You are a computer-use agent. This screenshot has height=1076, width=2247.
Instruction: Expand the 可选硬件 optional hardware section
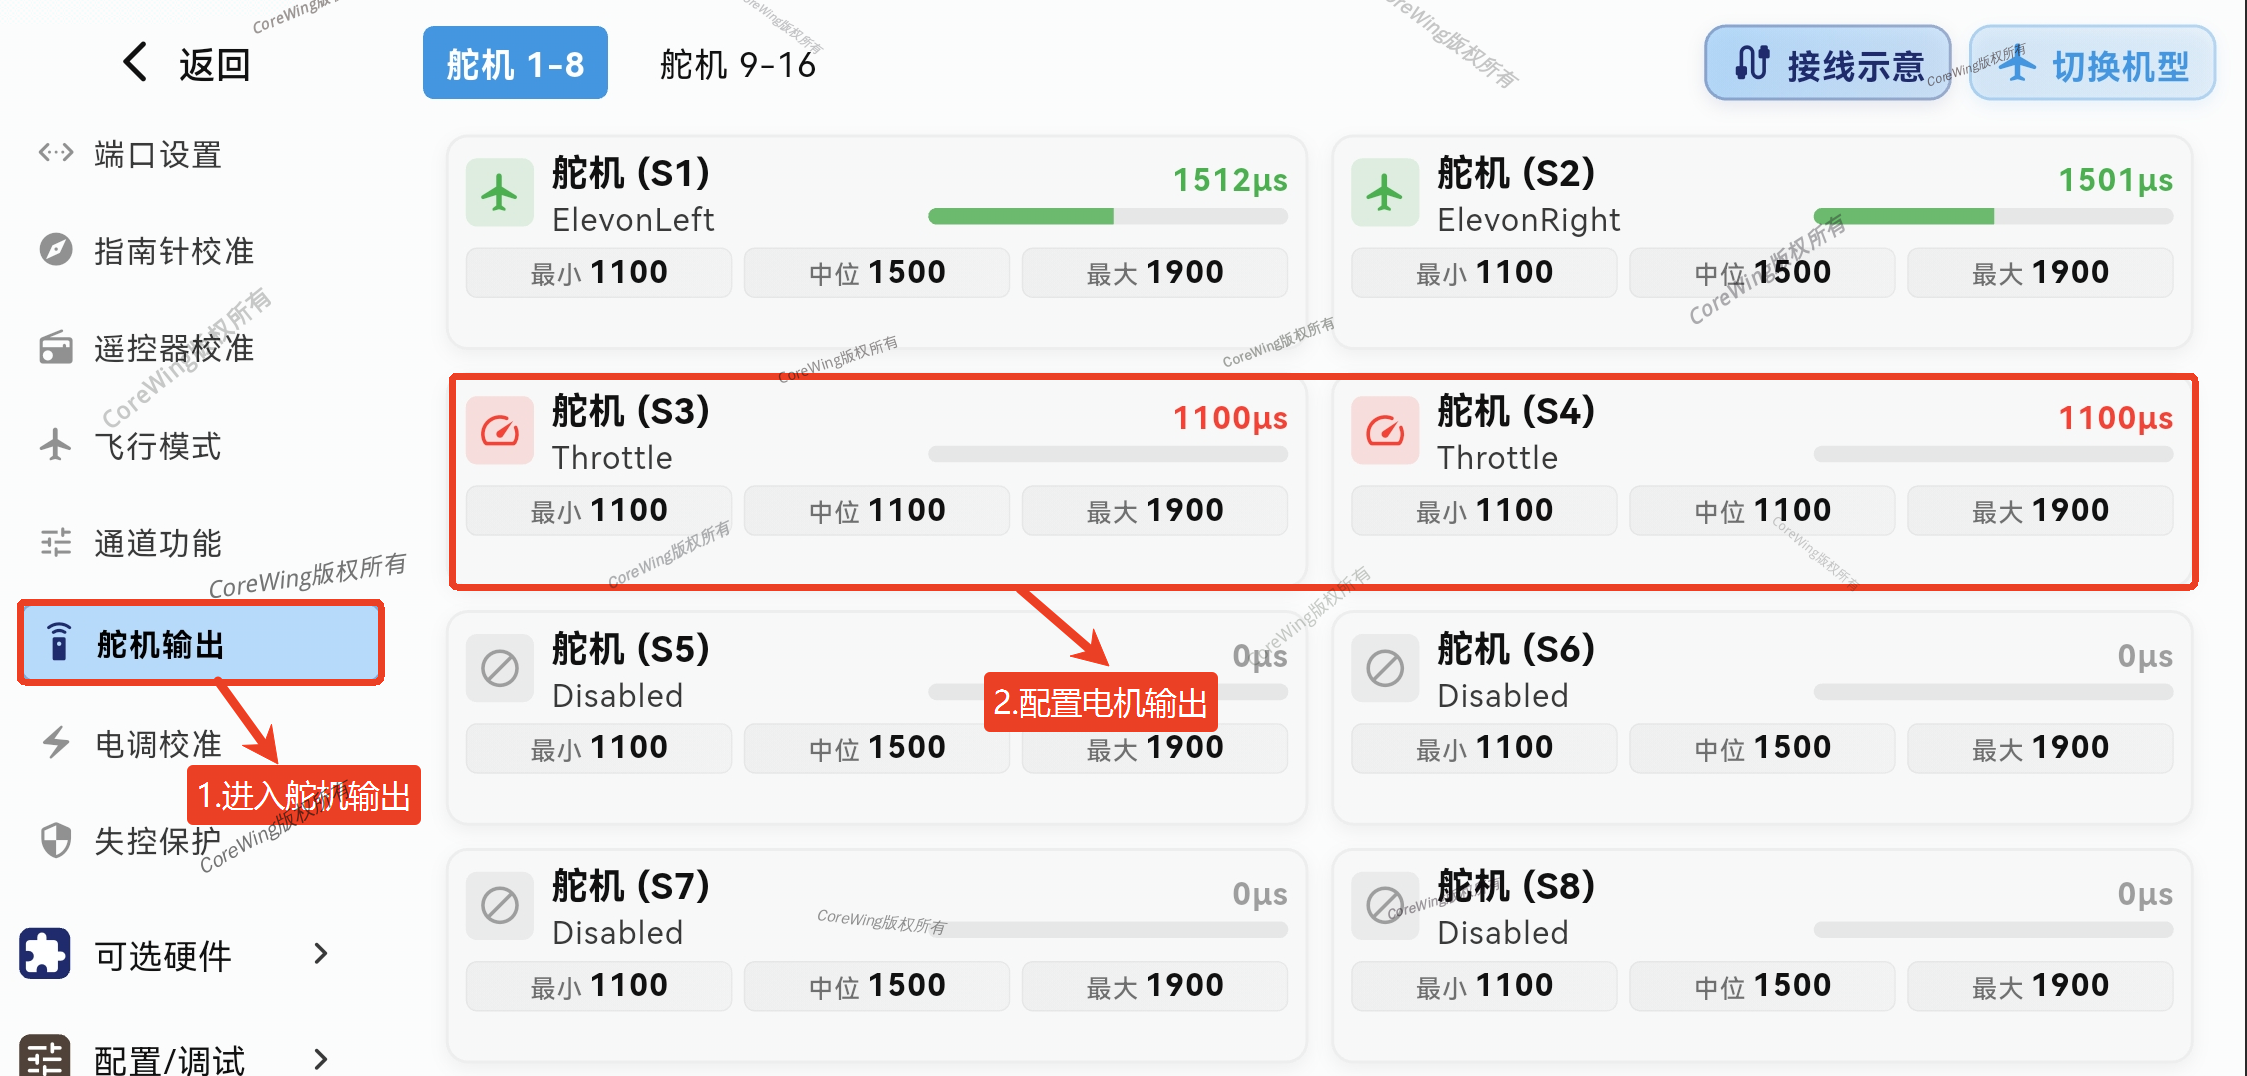[x=320, y=954]
